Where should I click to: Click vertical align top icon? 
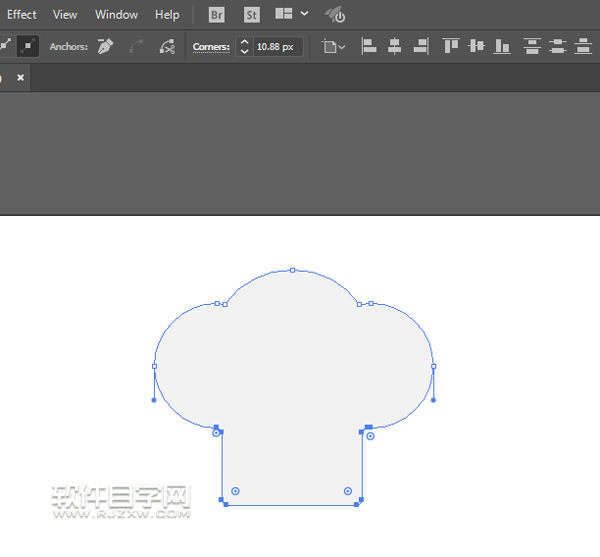pyautogui.click(x=451, y=46)
